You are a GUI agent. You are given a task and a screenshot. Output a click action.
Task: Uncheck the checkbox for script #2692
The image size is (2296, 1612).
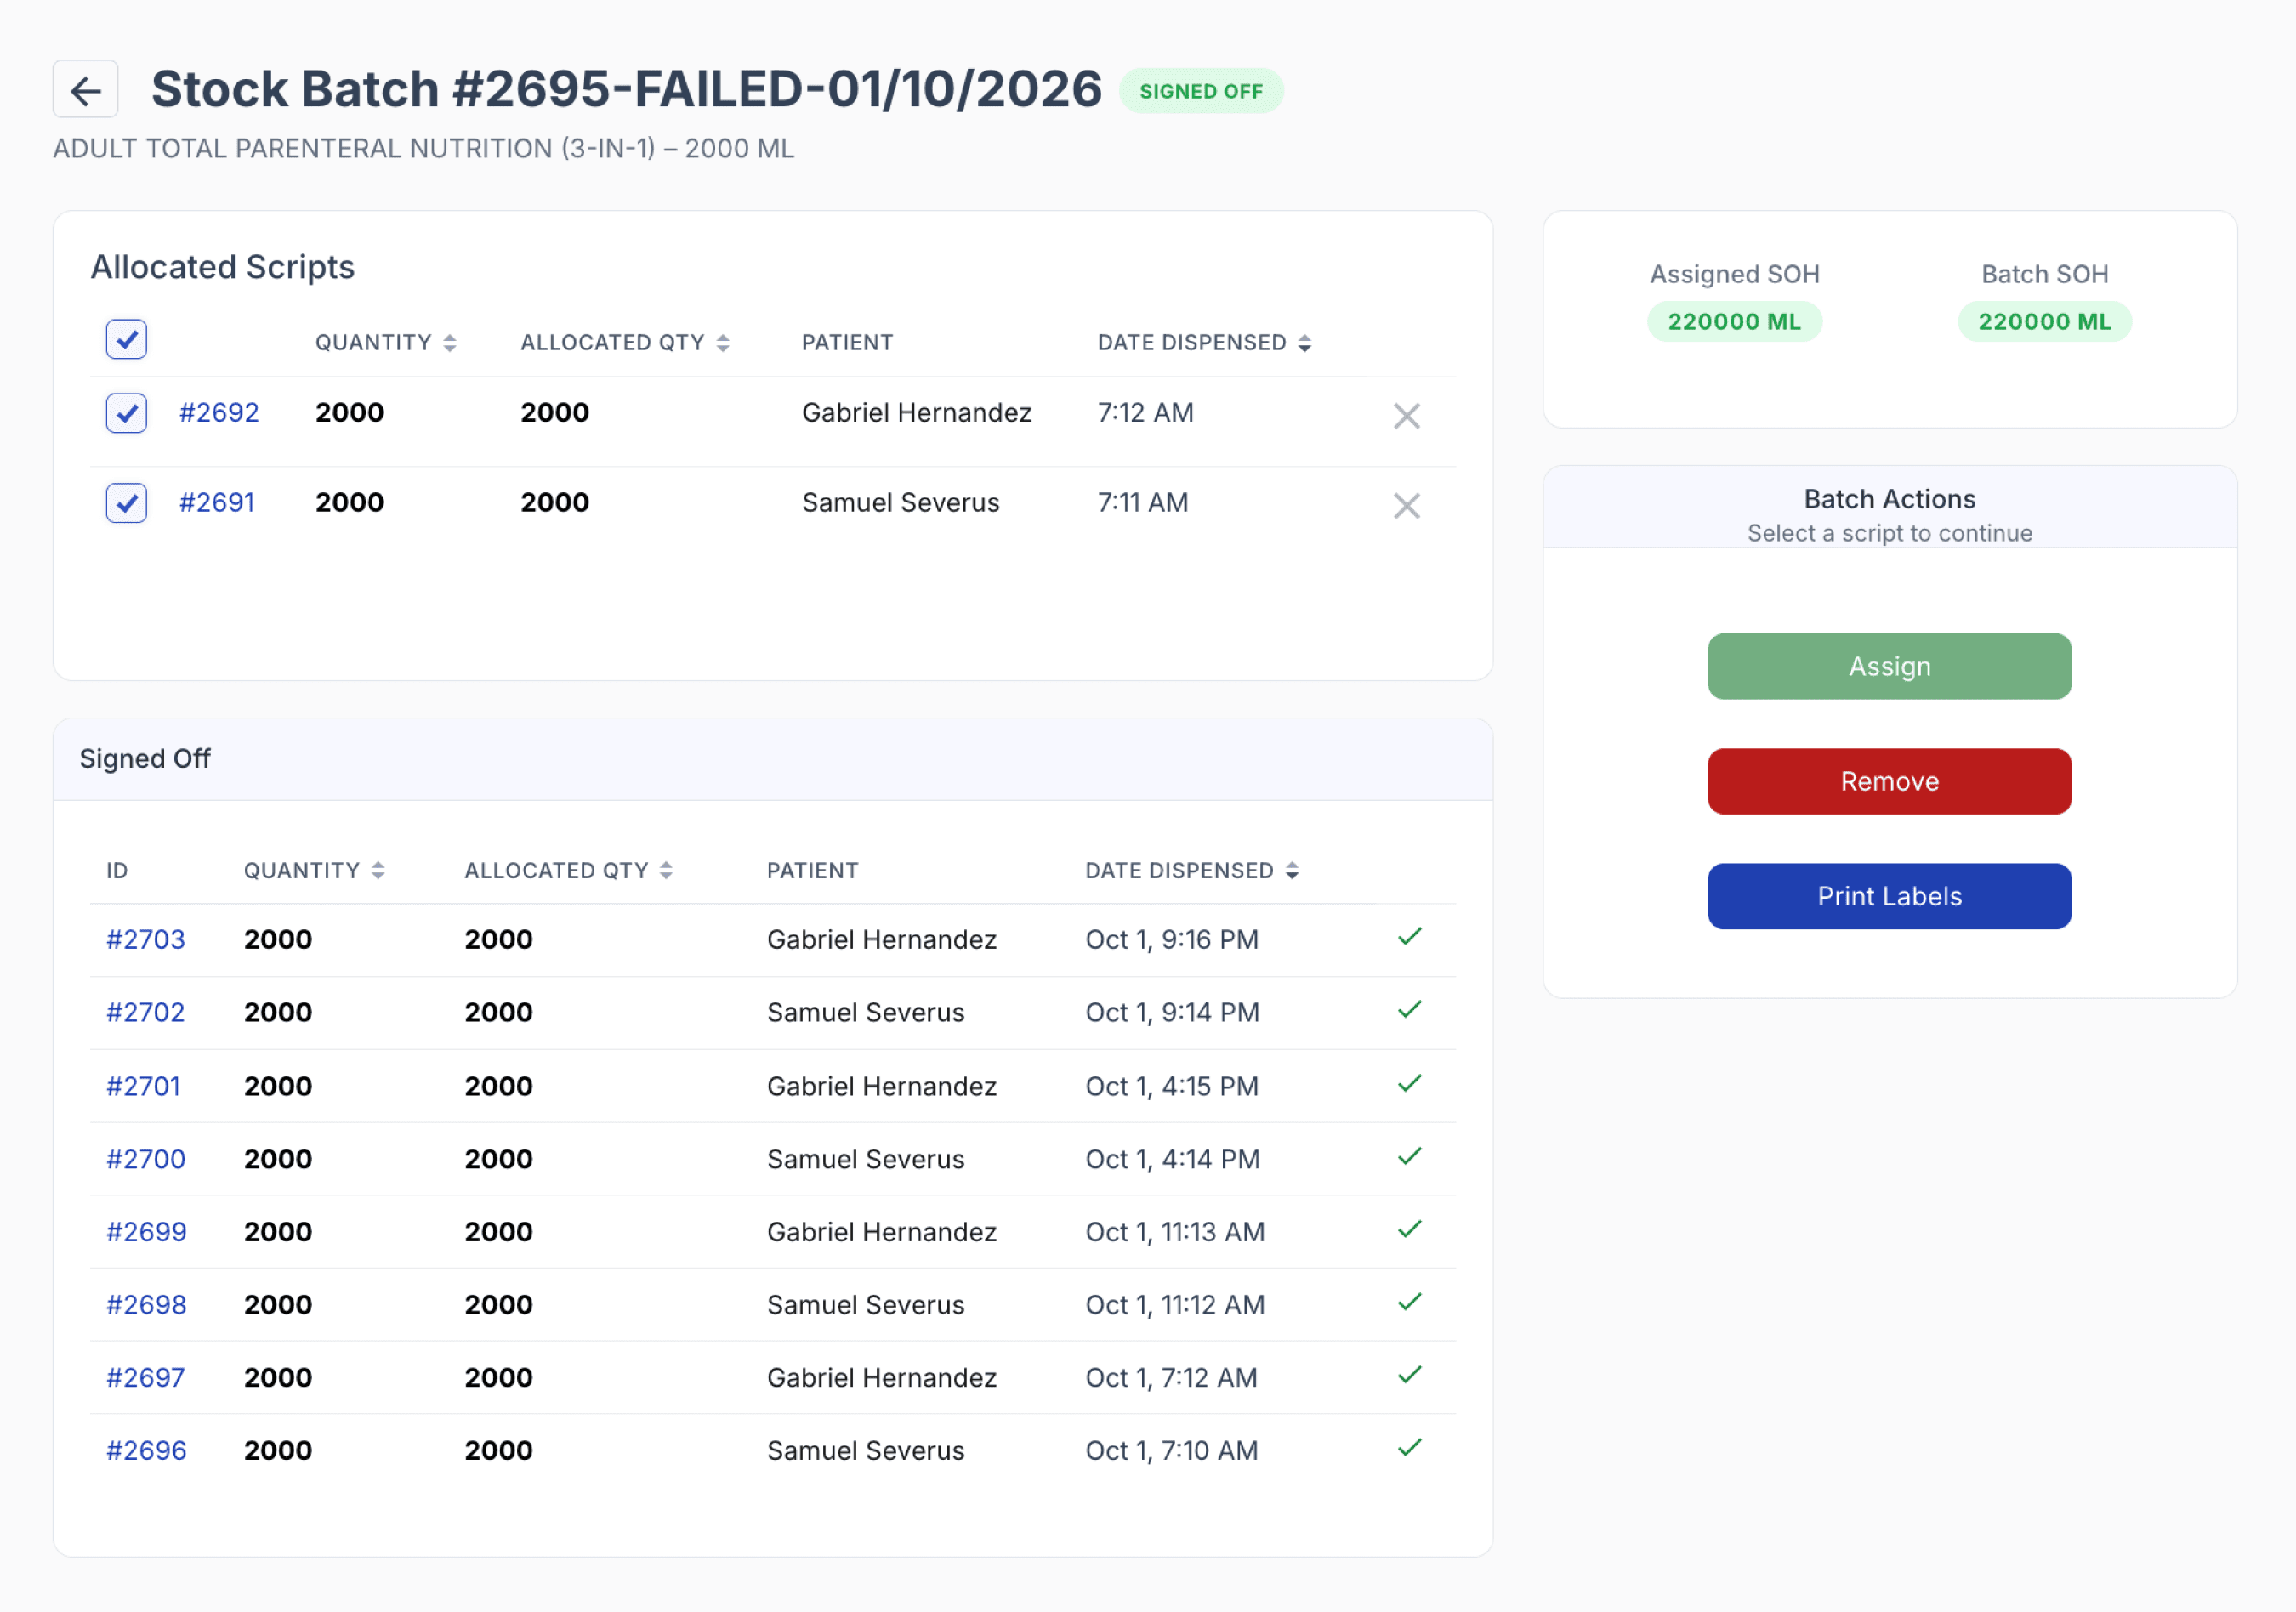127,413
